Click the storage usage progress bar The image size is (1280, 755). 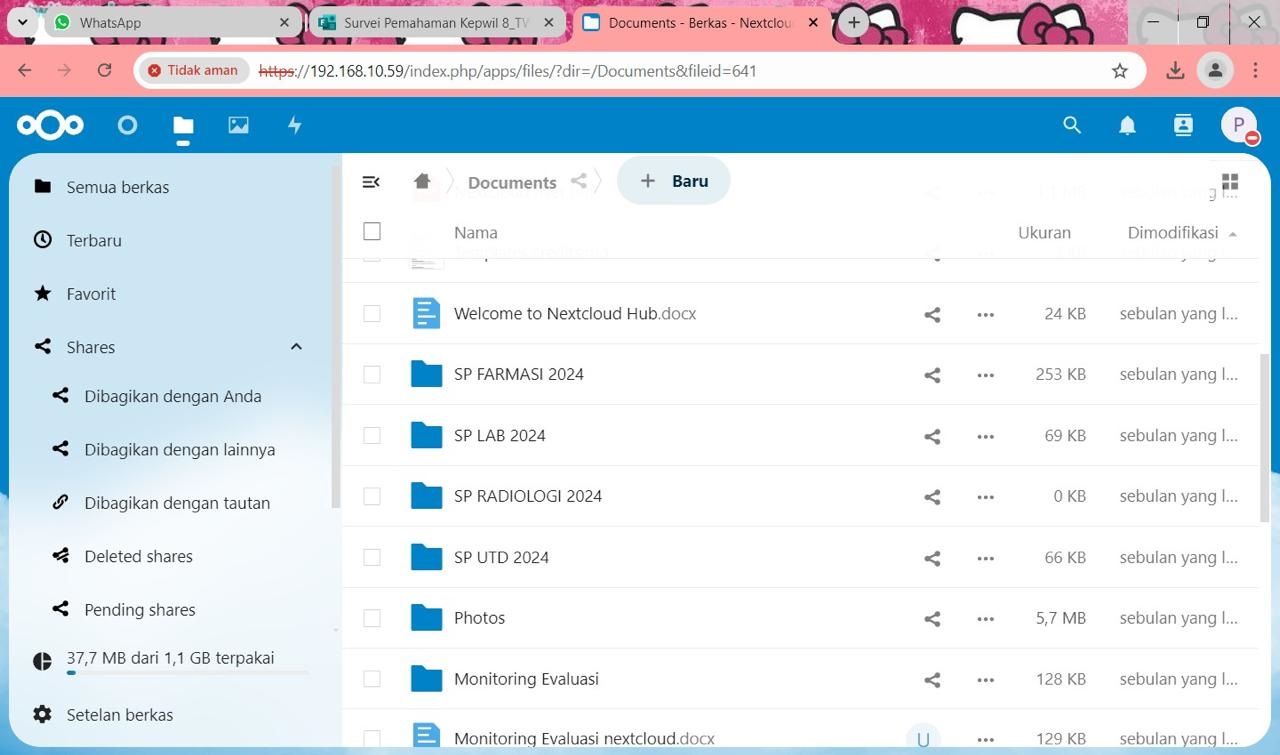tap(188, 673)
